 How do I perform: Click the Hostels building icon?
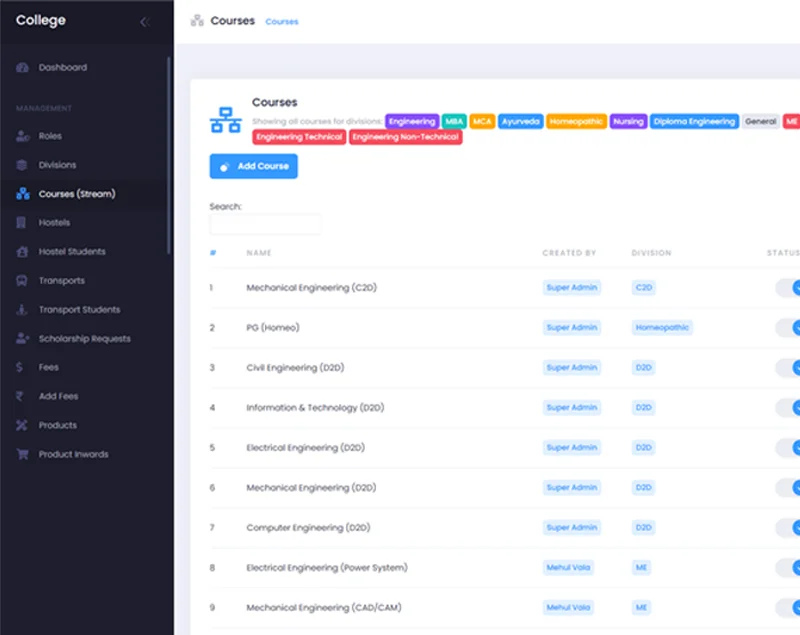[x=22, y=223]
